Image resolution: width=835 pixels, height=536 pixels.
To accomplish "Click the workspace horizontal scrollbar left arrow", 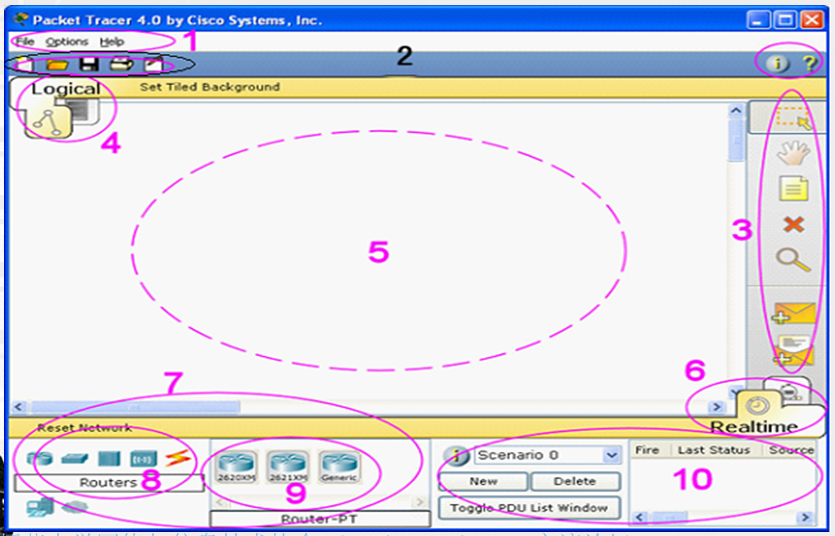I will pos(19,407).
